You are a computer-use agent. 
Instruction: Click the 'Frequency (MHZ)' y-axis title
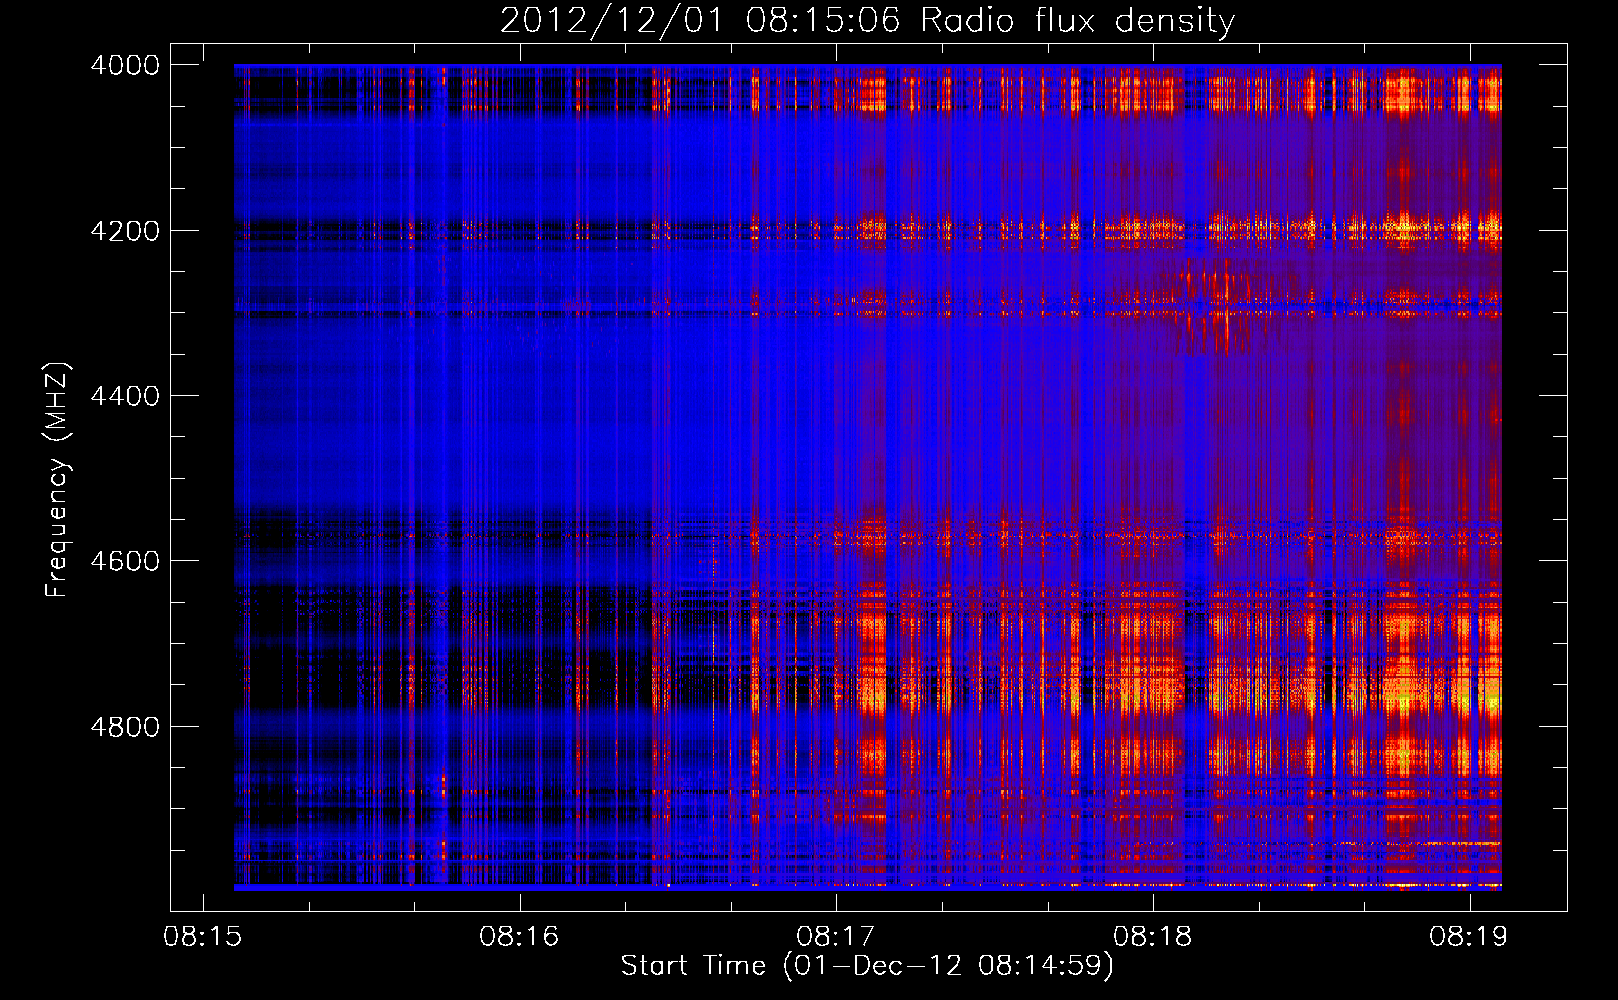[x=57, y=479]
